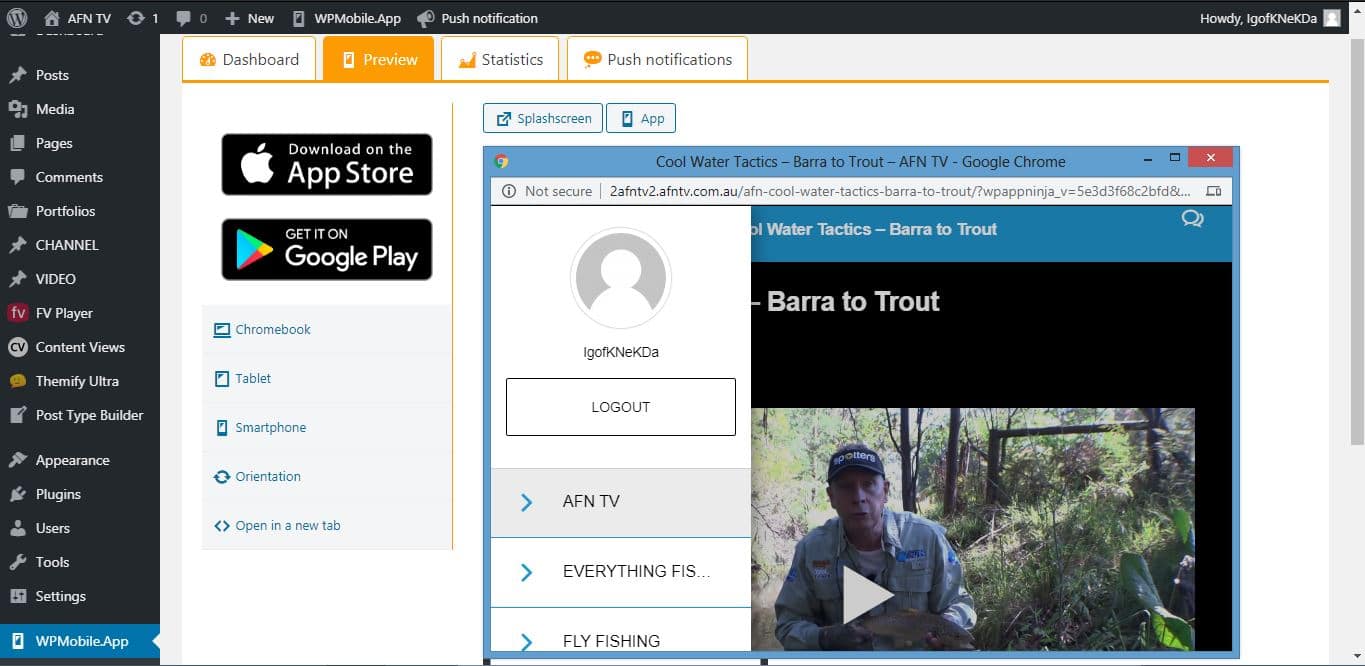Screen dimensions: 1365x666
Task: Select WPMobile.App in sidebar
Action: (x=80, y=641)
